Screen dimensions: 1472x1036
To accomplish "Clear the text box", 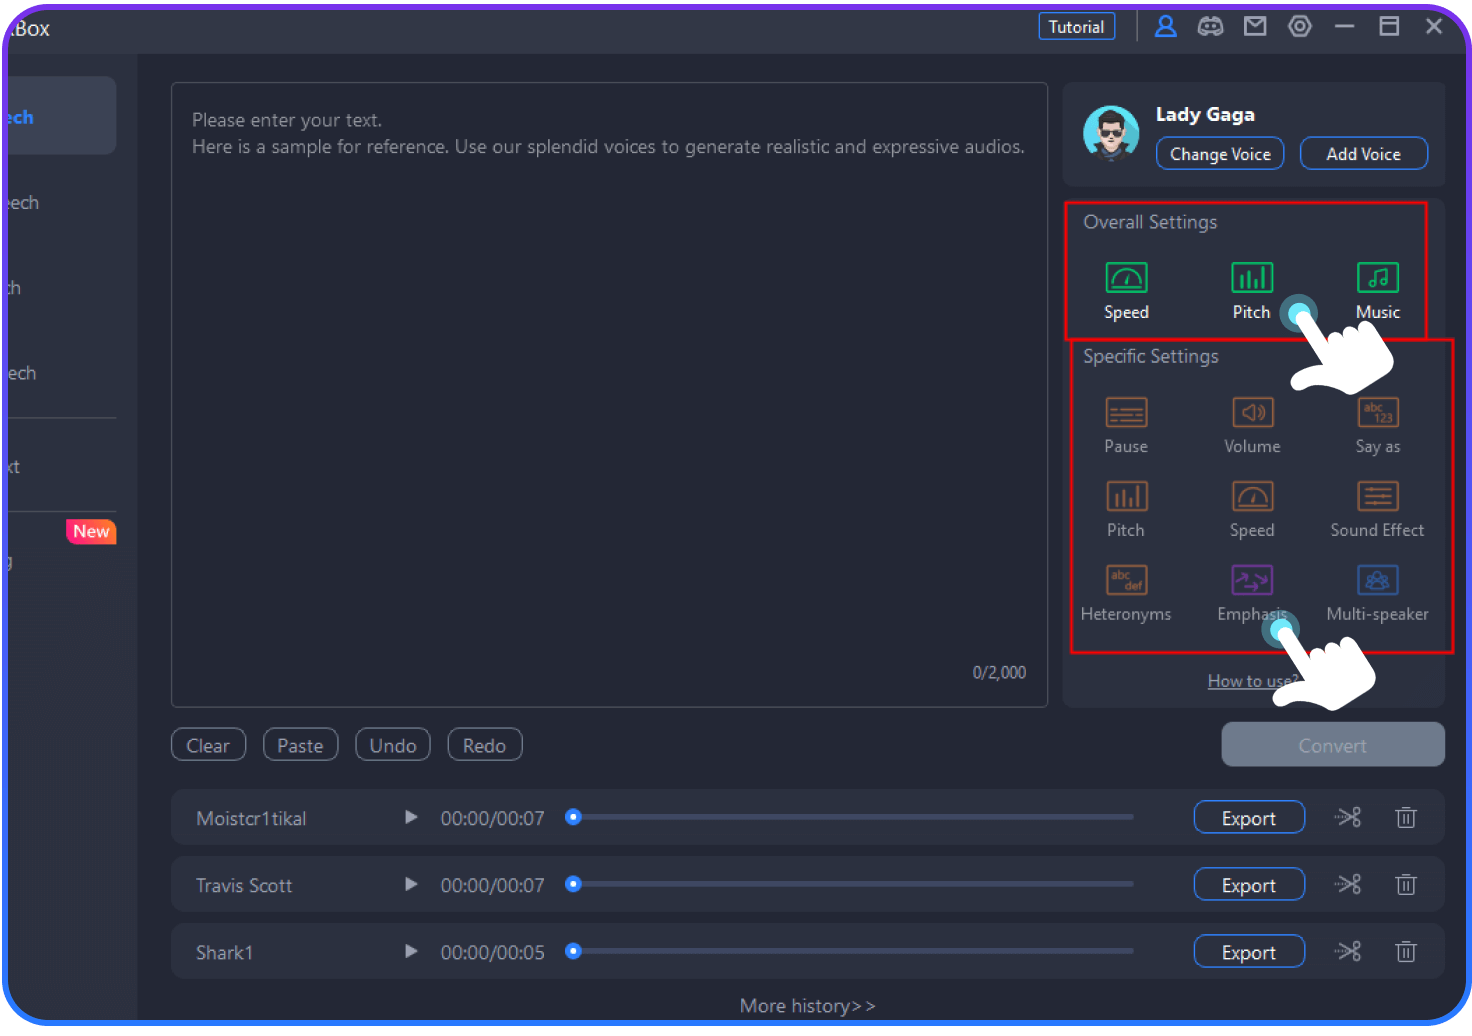I will [208, 745].
